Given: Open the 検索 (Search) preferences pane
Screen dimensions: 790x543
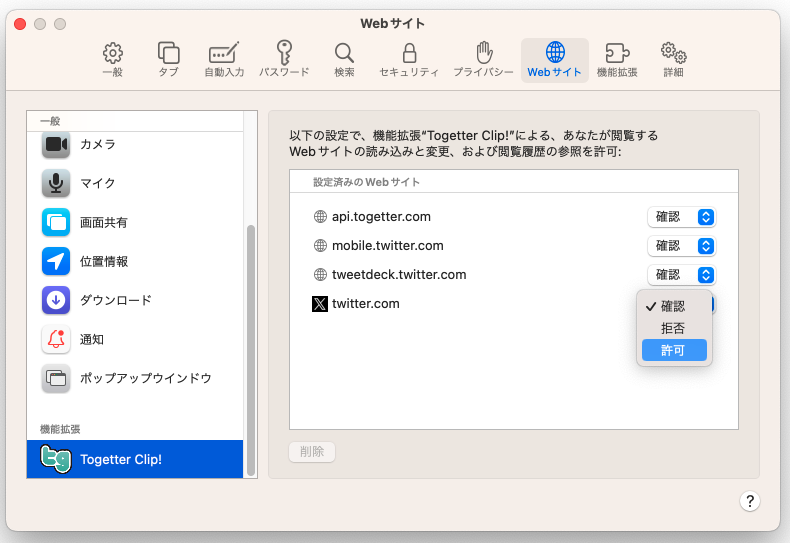Looking at the screenshot, I should click(344, 60).
